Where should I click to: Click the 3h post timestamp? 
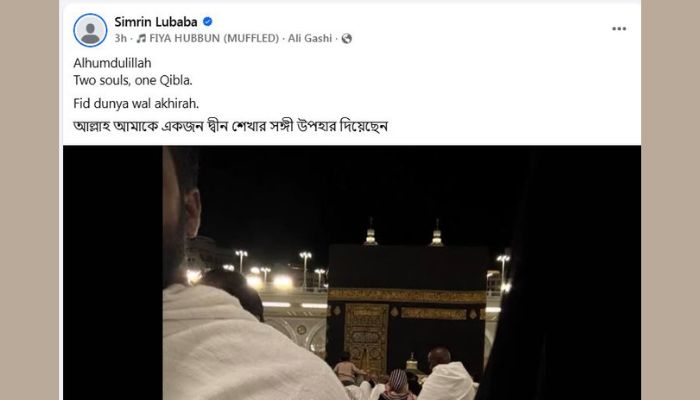click(x=120, y=38)
